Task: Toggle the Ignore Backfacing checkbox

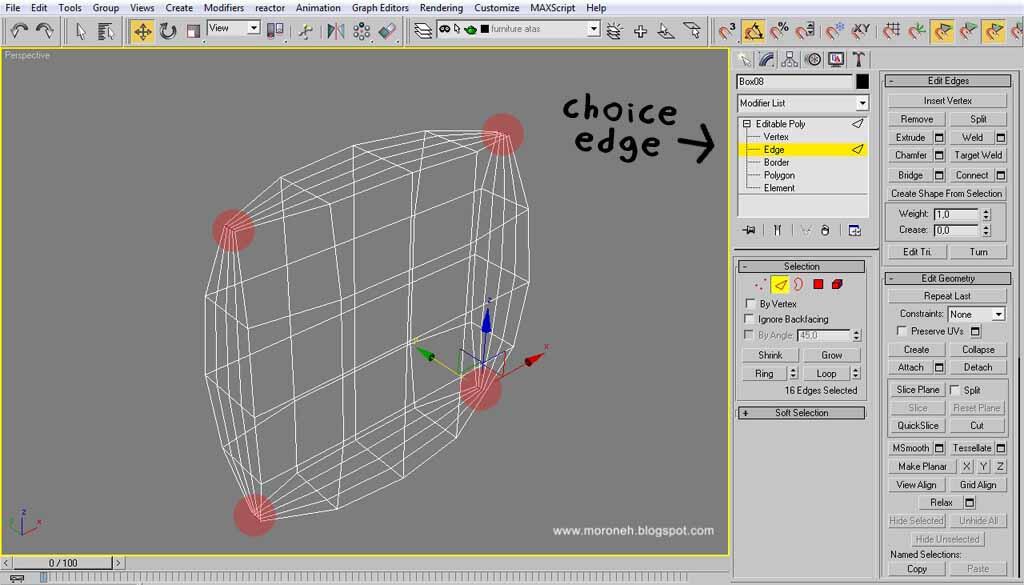Action: (751, 319)
